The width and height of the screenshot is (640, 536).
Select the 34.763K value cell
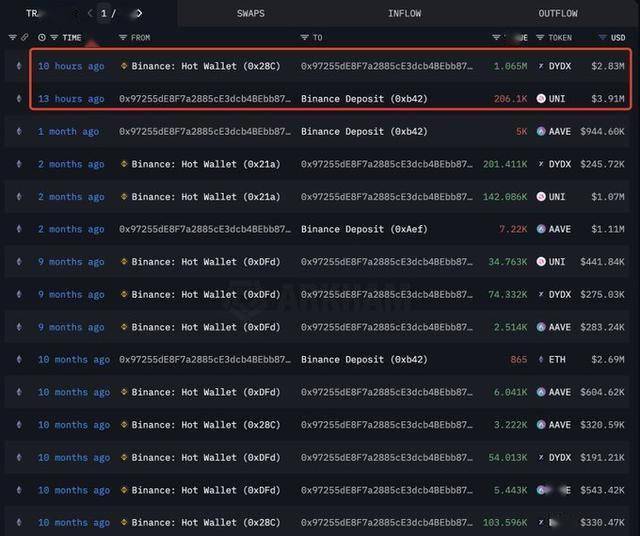pos(508,262)
